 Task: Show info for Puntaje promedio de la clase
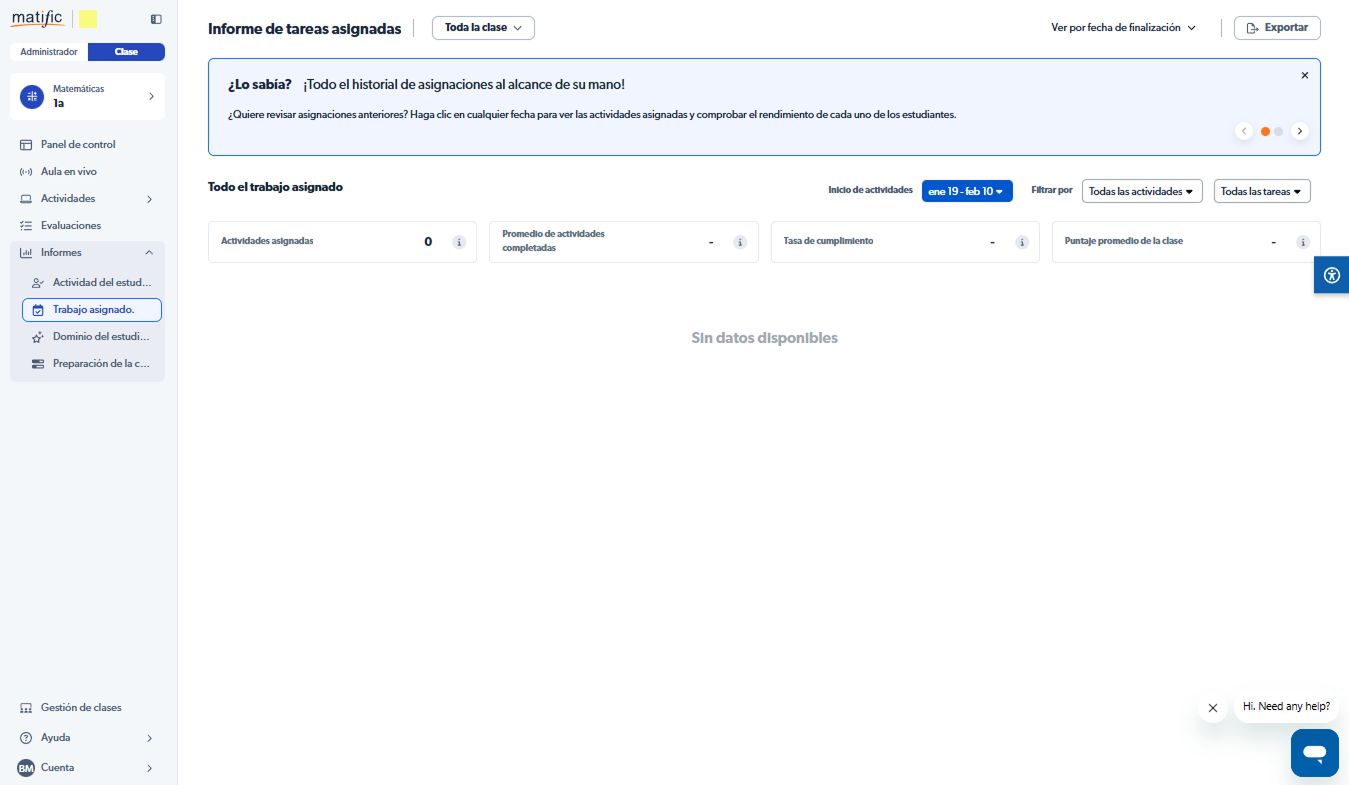click(1302, 242)
